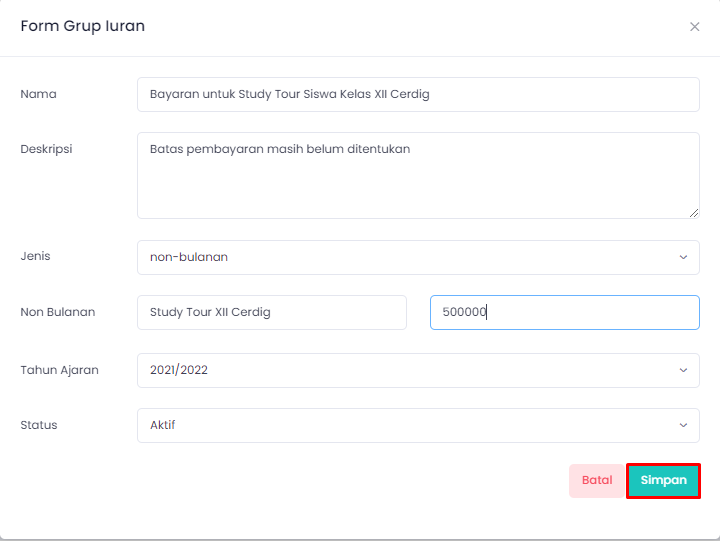Click the Jenis label
The height and width of the screenshot is (541, 720).
pyautogui.click(x=35, y=256)
